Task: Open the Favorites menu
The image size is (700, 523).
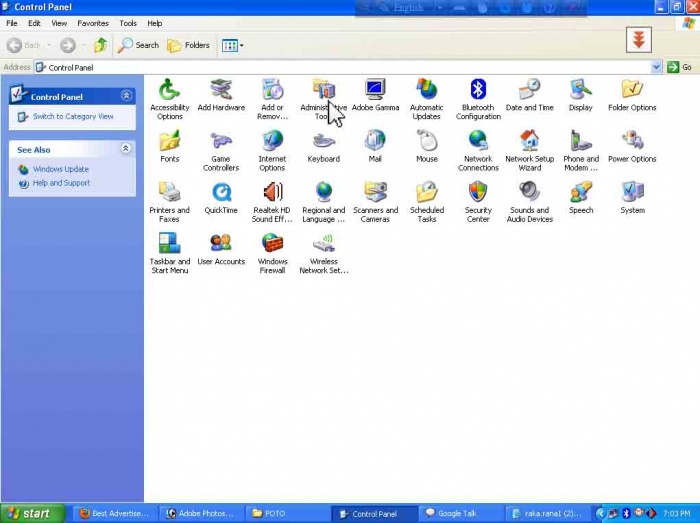Action: pos(93,23)
